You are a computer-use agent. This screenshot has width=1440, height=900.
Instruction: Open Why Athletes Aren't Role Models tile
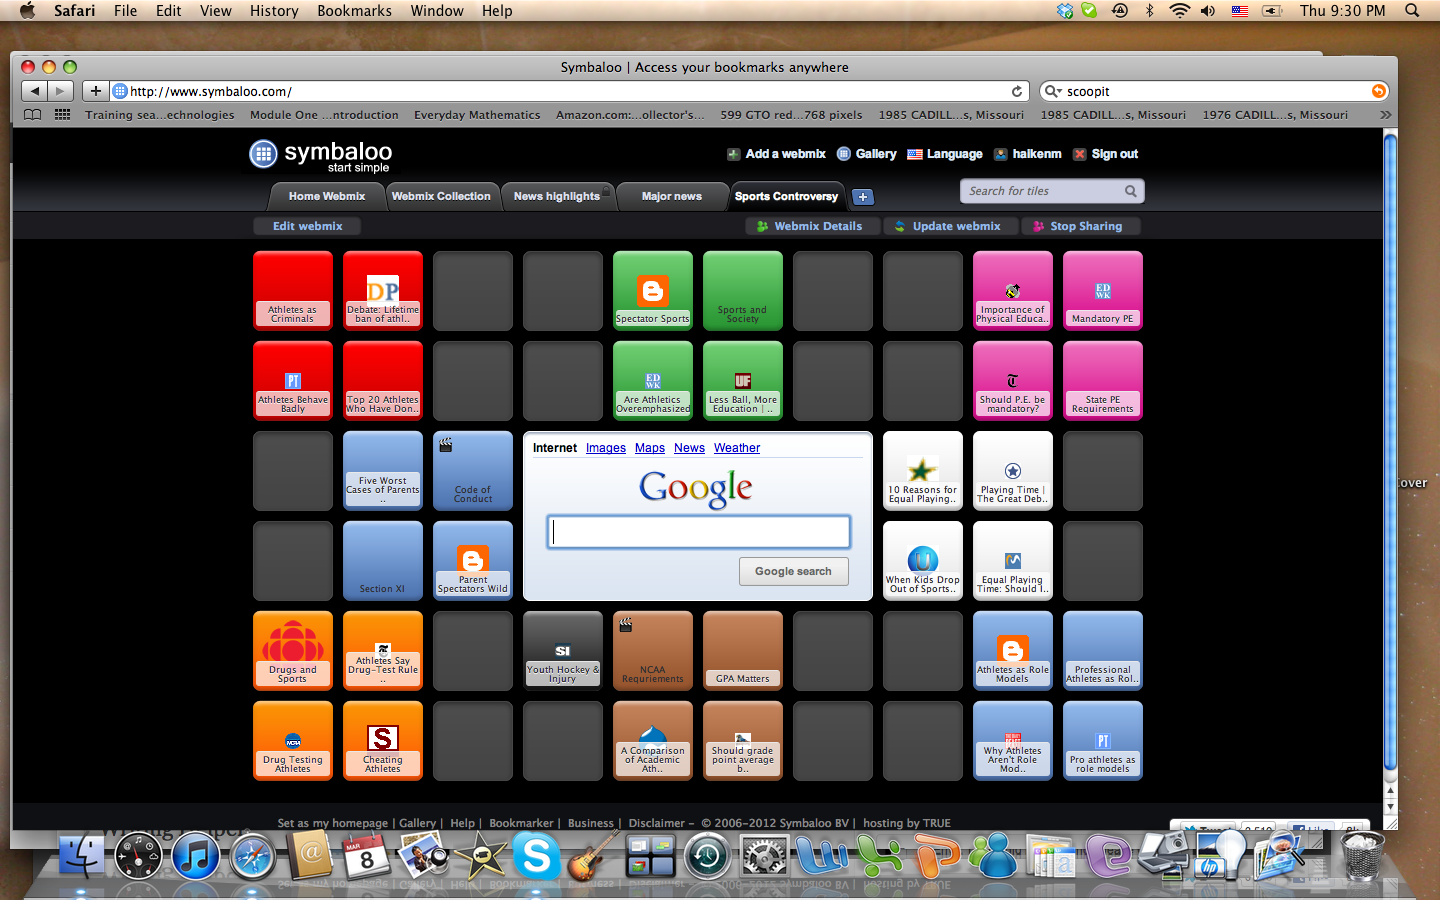[x=1013, y=741]
